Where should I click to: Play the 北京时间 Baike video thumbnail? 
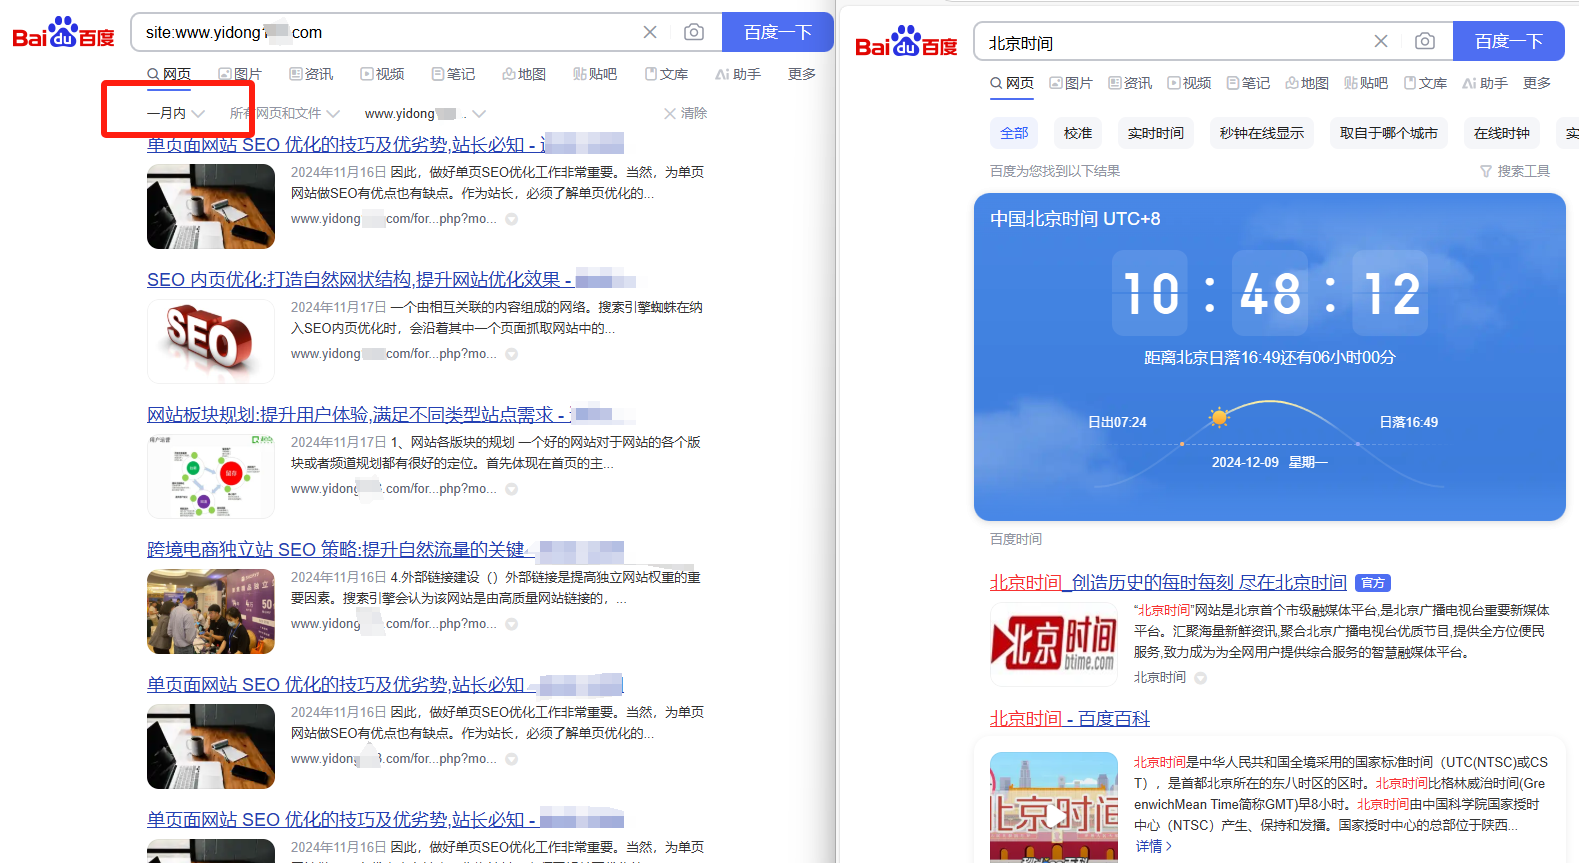pyautogui.click(x=1053, y=807)
